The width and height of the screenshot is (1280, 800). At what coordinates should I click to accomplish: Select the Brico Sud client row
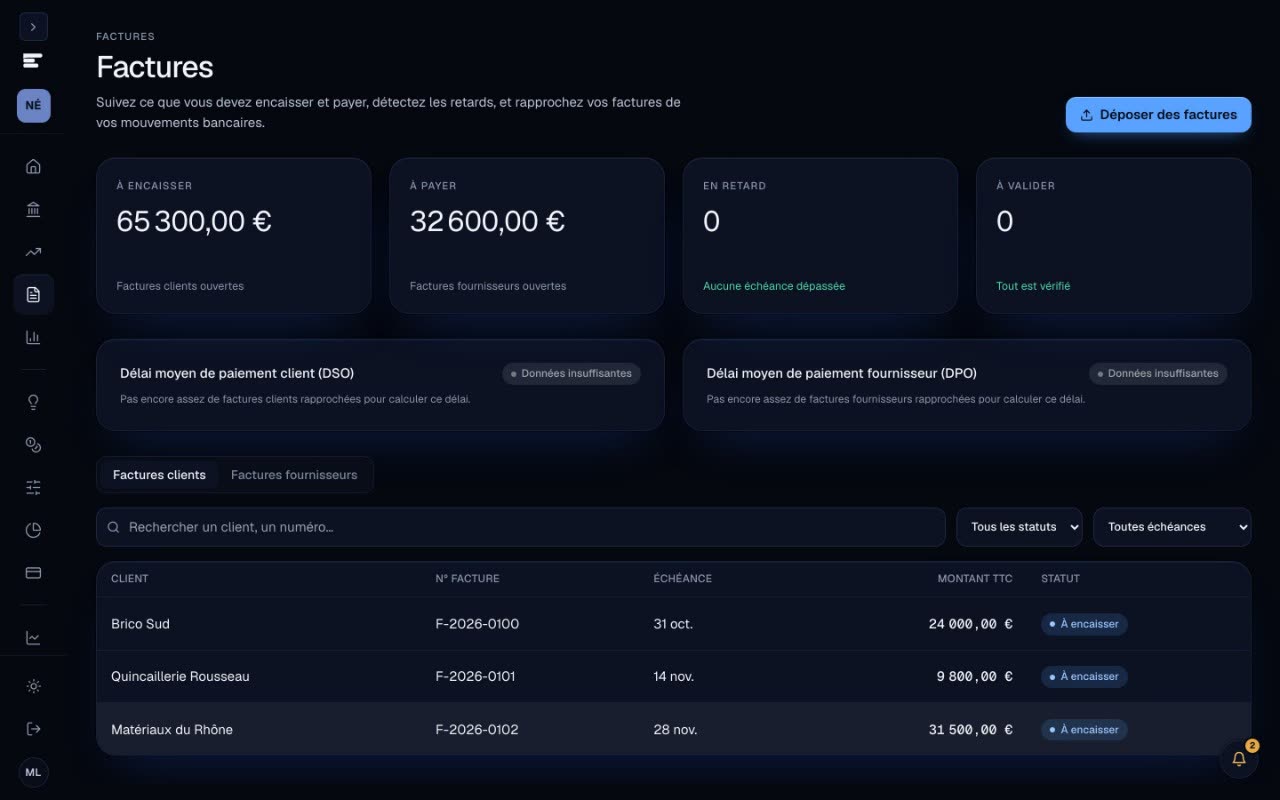[x=673, y=624]
